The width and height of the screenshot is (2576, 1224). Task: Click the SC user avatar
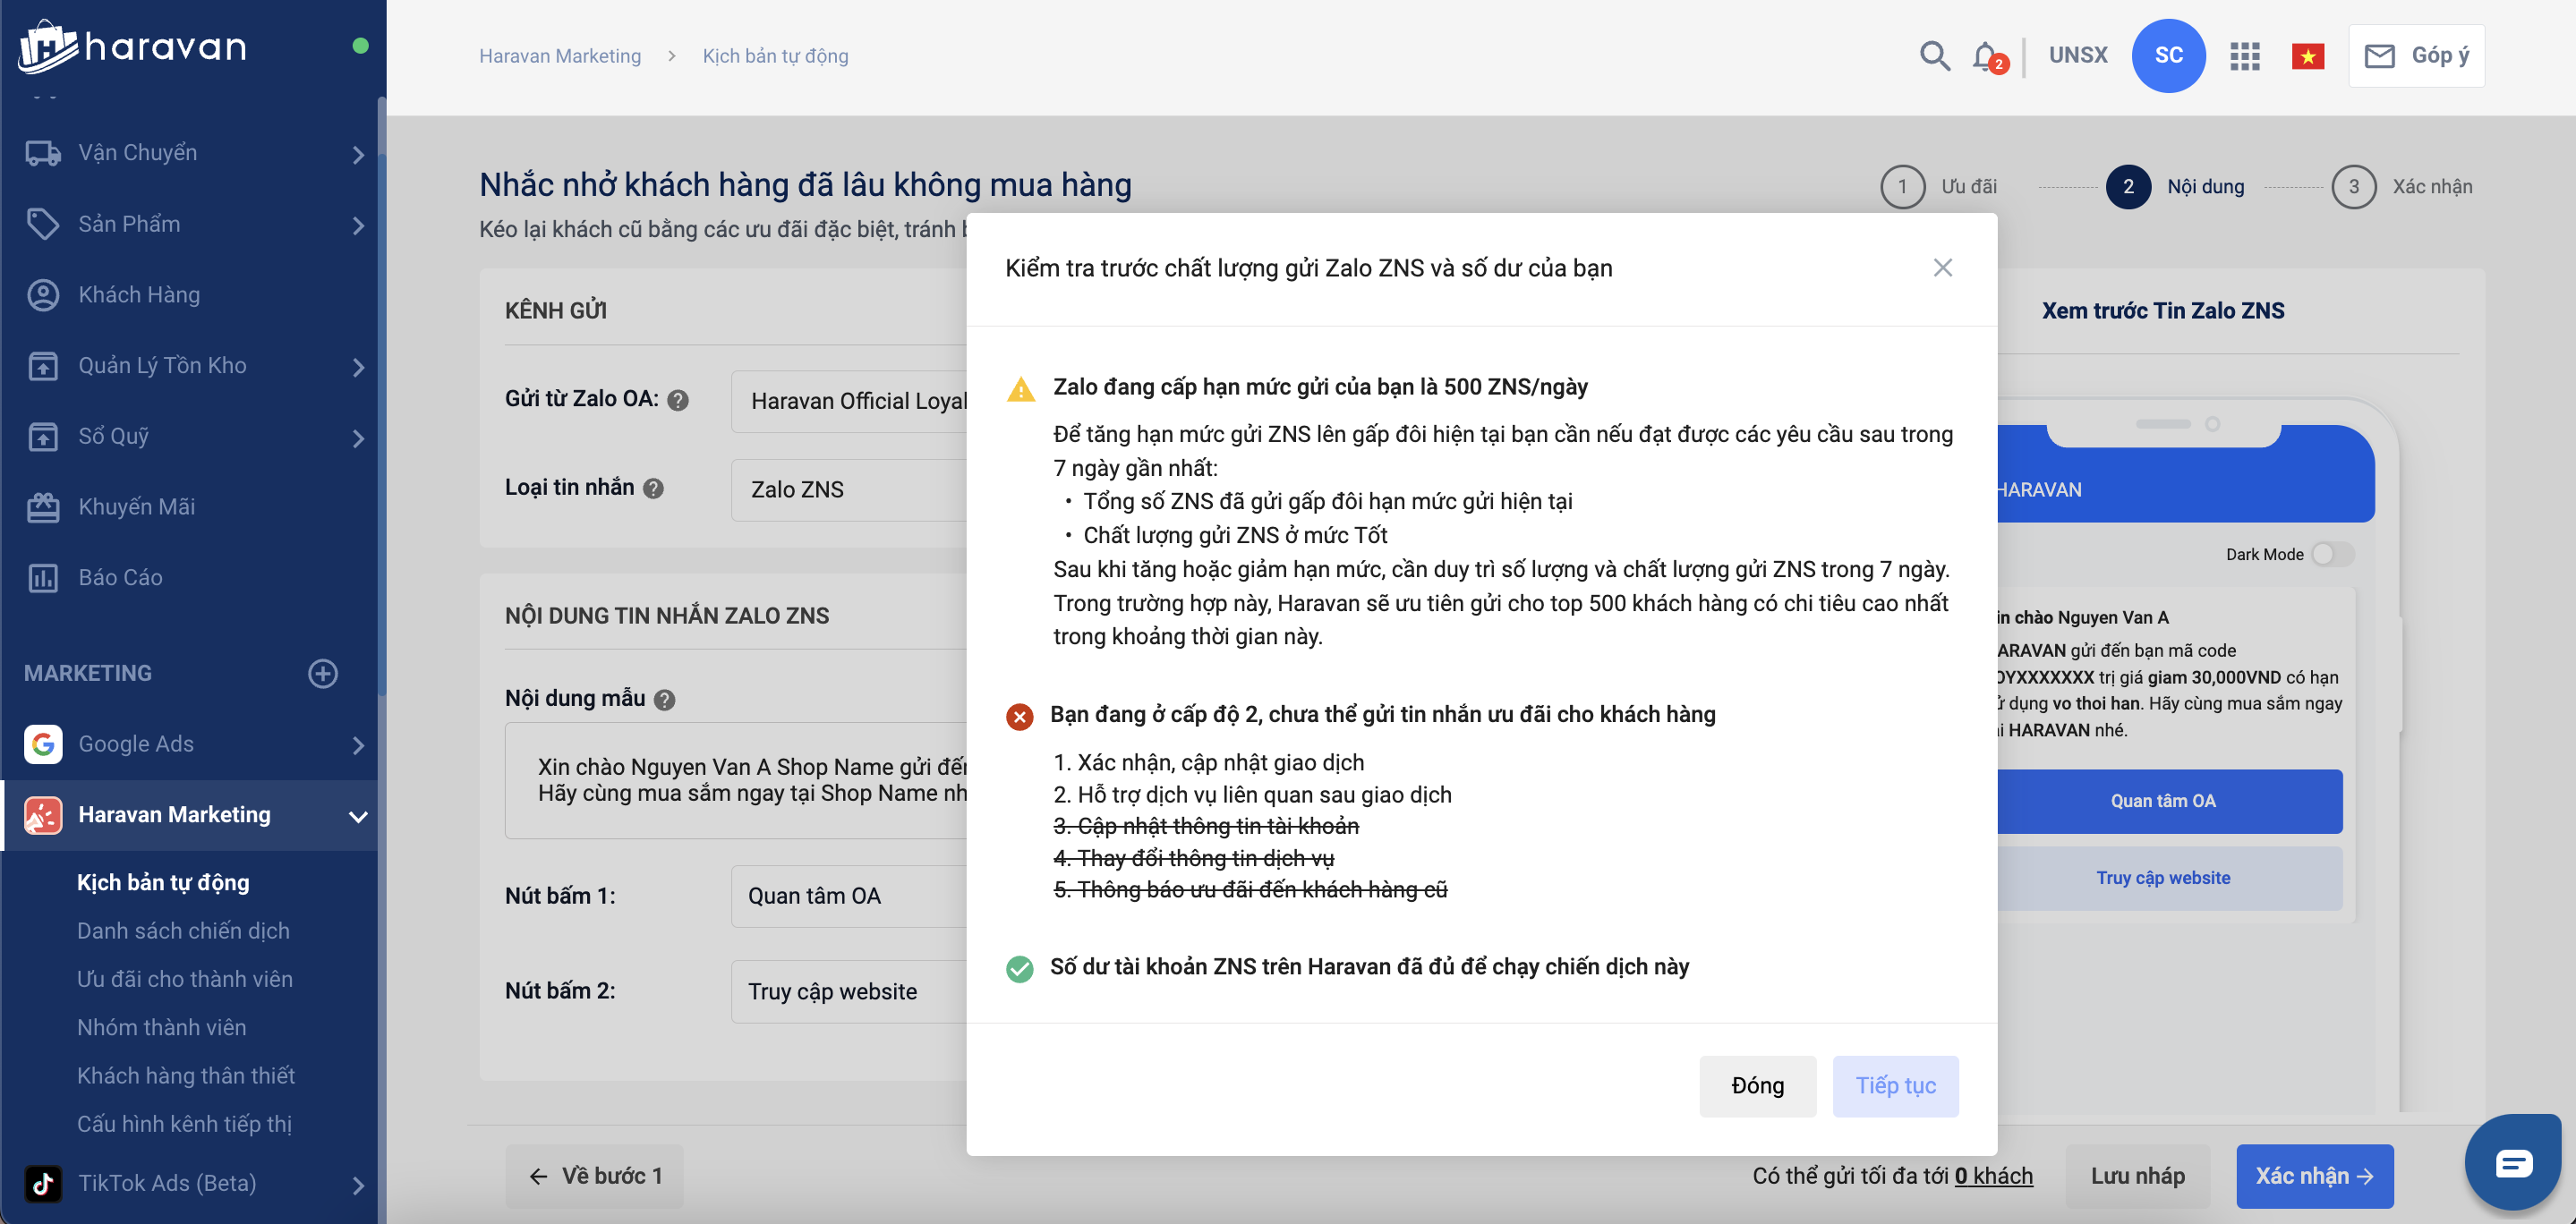2168,55
